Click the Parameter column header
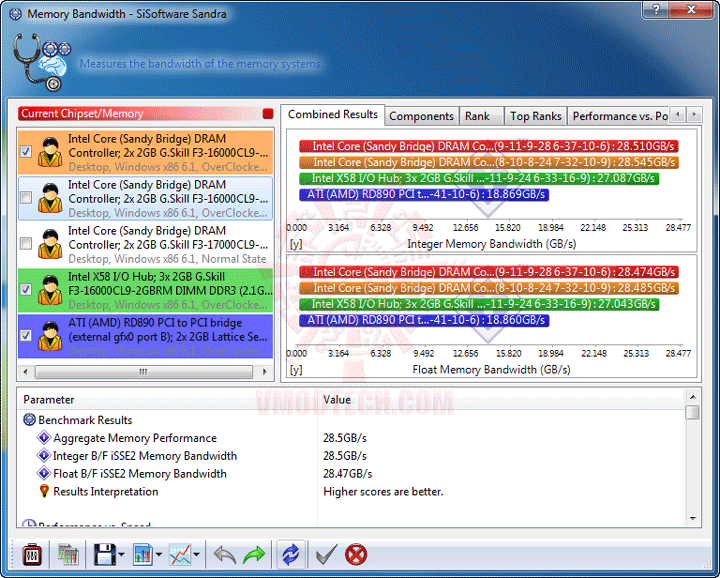 (x=169, y=400)
